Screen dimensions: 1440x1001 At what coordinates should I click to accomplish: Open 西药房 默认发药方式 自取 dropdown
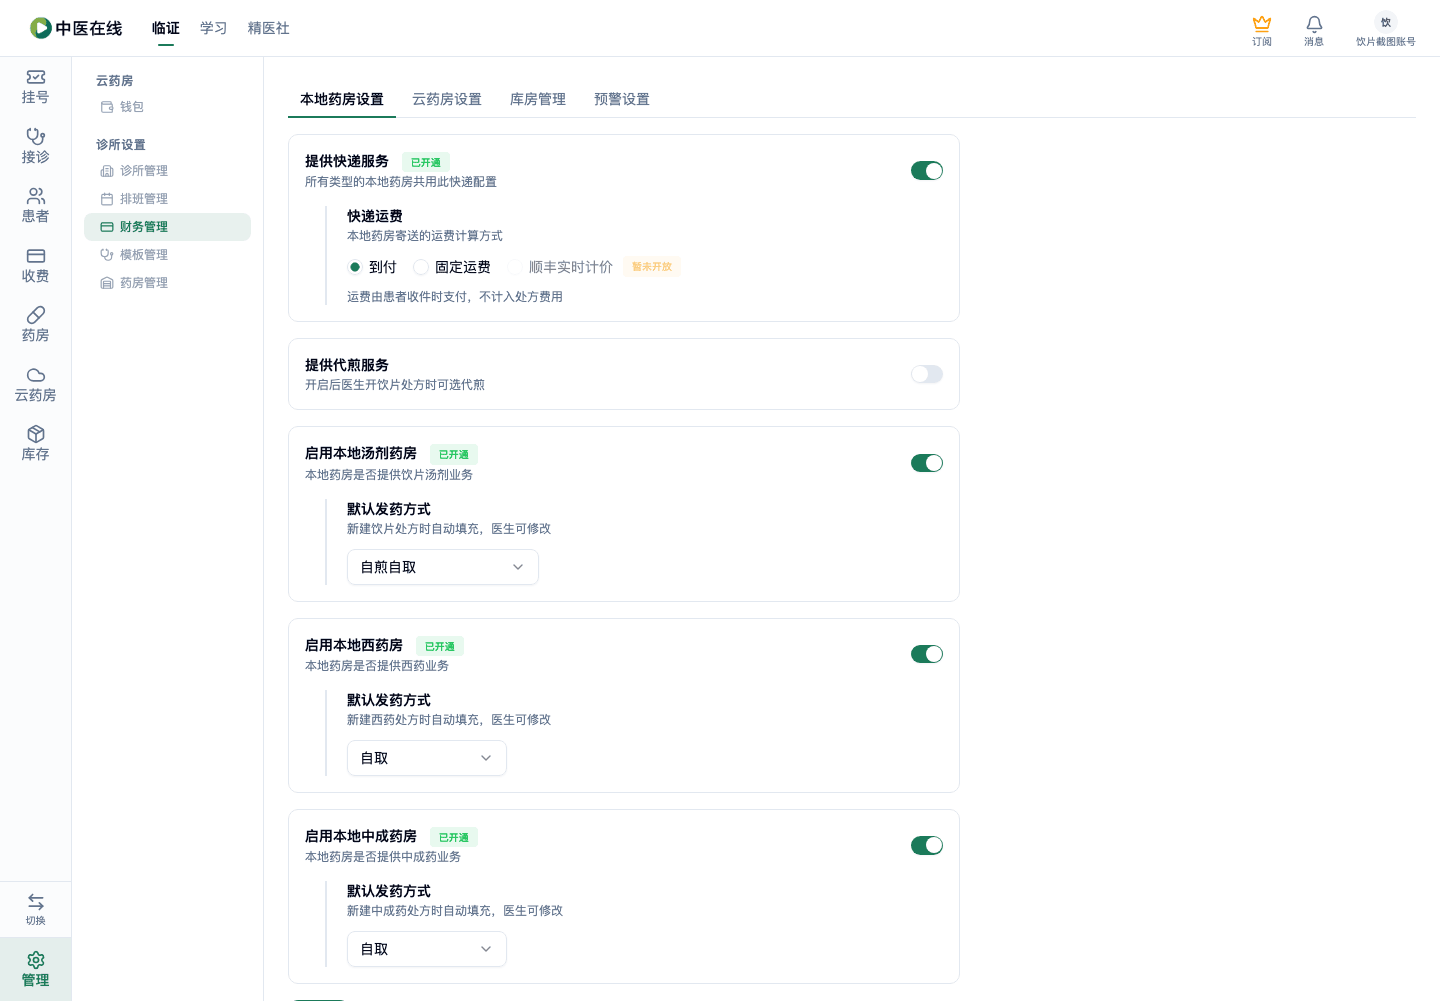pos(427,758)
